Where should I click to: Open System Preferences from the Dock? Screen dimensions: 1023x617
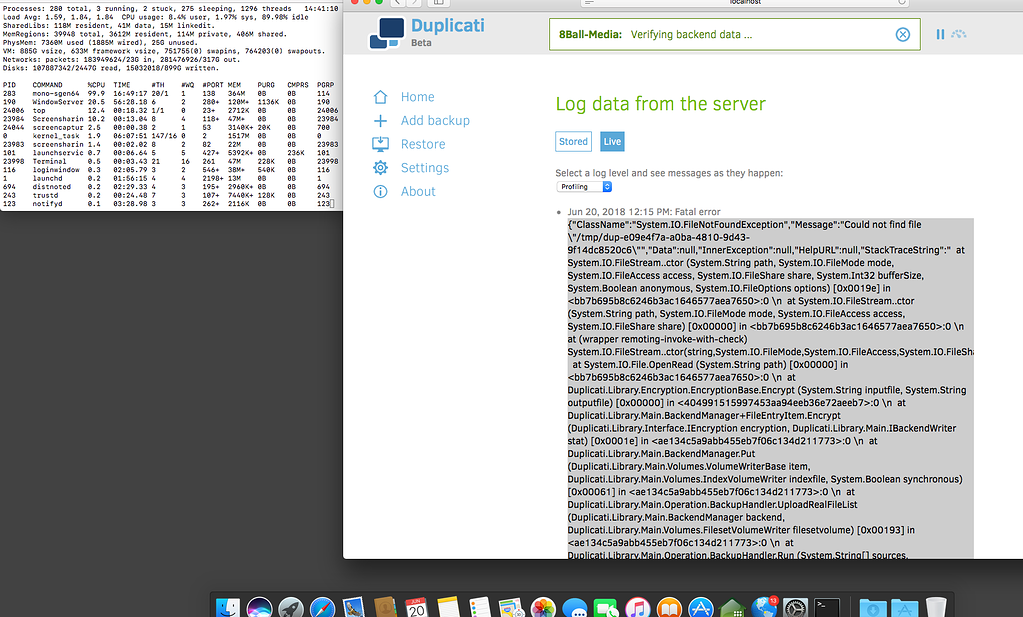click(x=795, y=607)
